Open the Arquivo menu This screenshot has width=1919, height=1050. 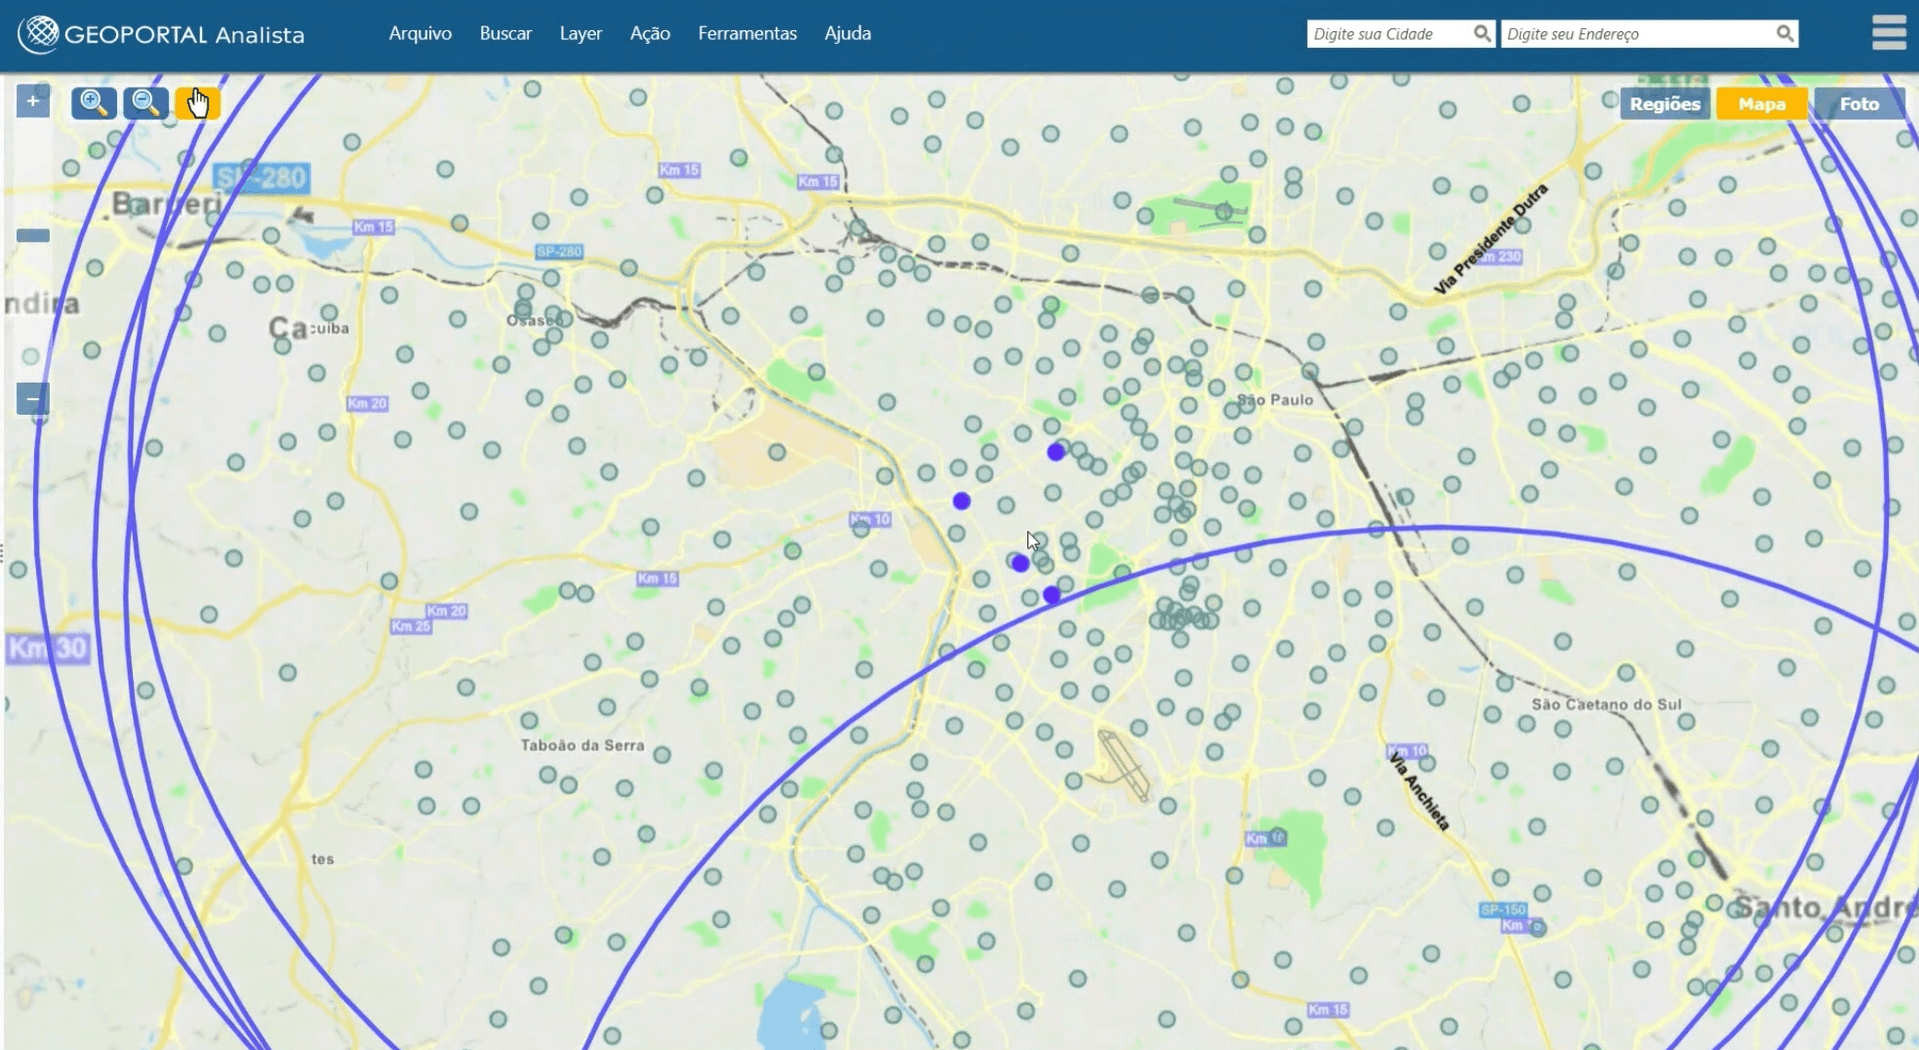coord(420,34)
